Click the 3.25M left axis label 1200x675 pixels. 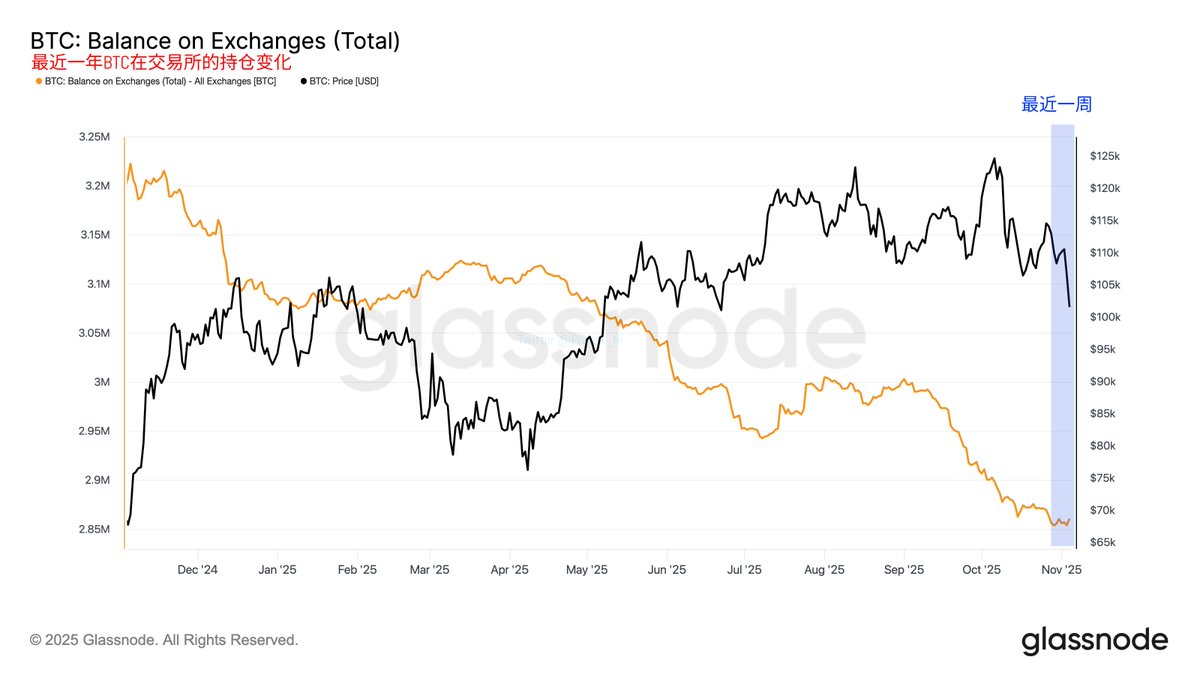(95, 137)
